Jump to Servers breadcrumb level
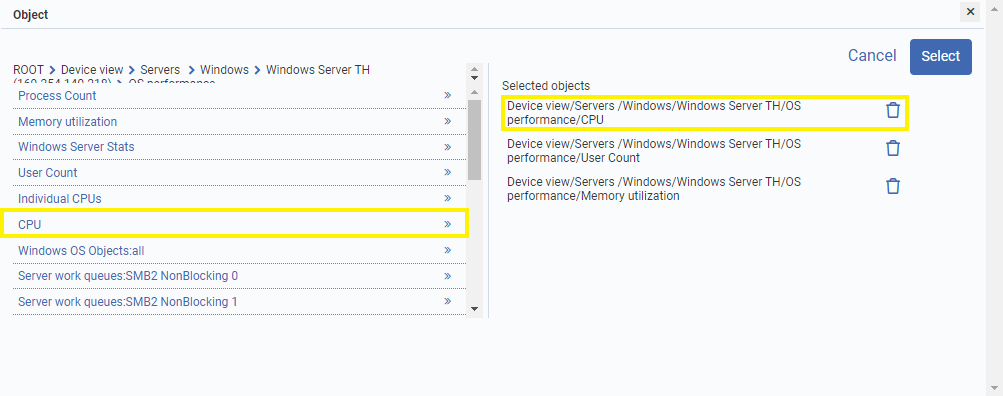Viewport: 1003px width, 396px height. [x=160, y=70]
